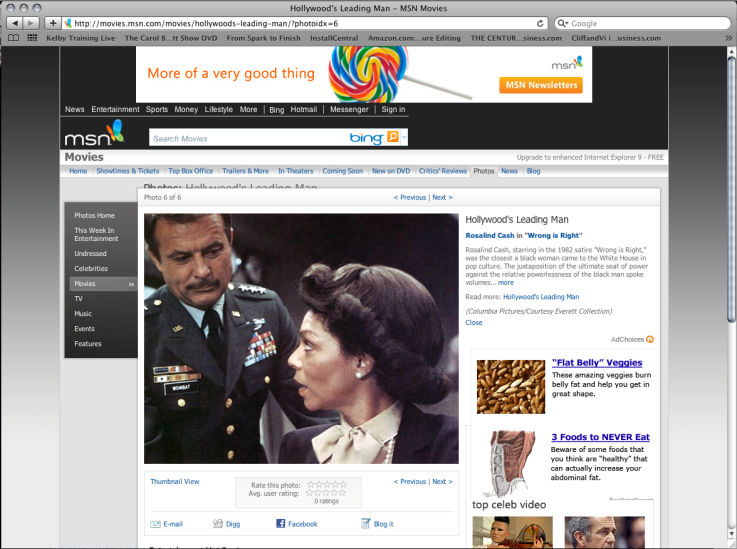Viewport: 737px width, 549px height.
Task: Open the Bing search options dropdown arrow
Action: 404,137
